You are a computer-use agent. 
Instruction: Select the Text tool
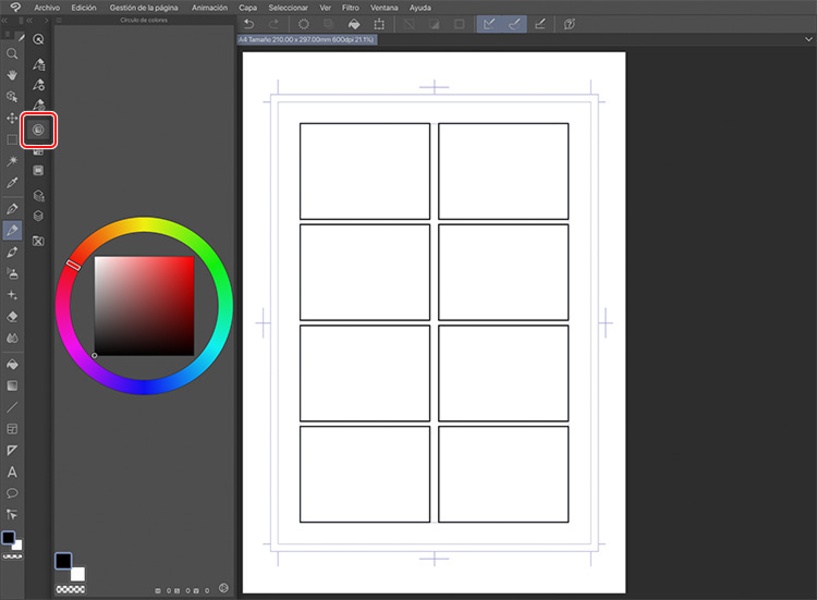[12, 472]
